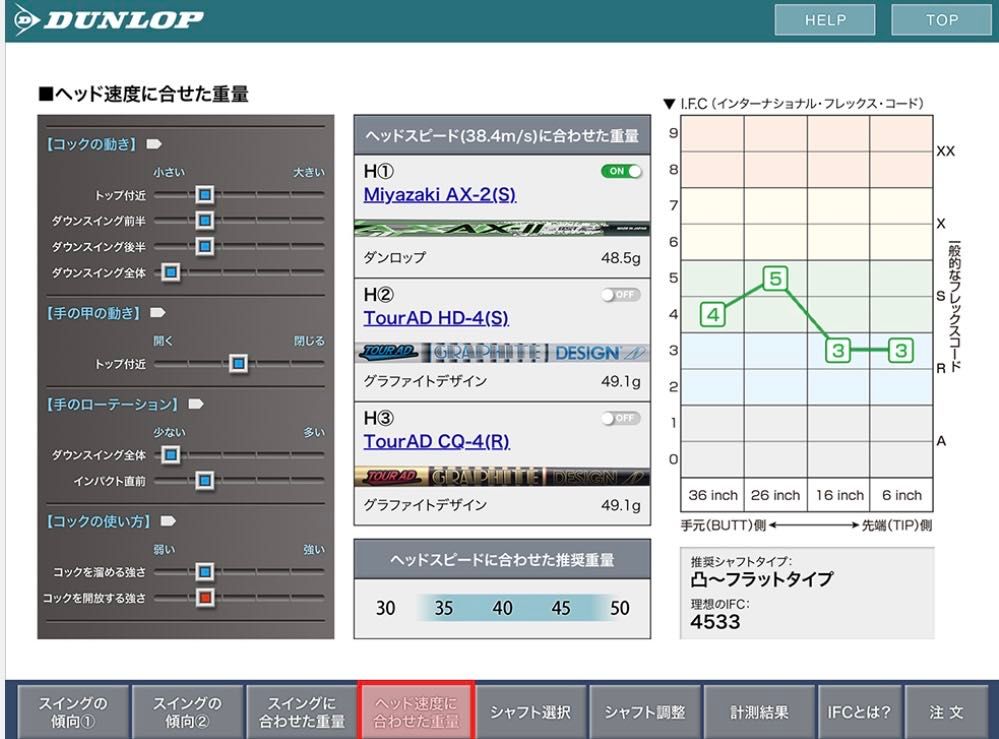
Task: Click the 26 inch chart point labeled 5
Action: pyautogui.click(x=775, y=278)
